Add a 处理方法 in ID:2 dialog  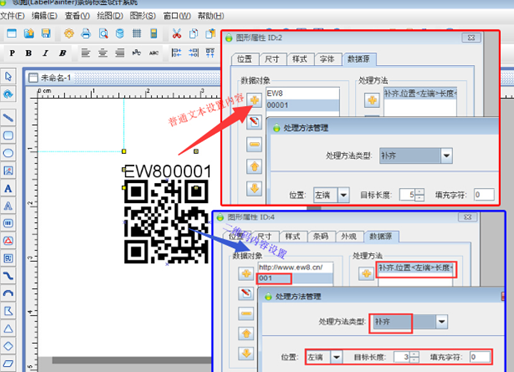[372, 100]
